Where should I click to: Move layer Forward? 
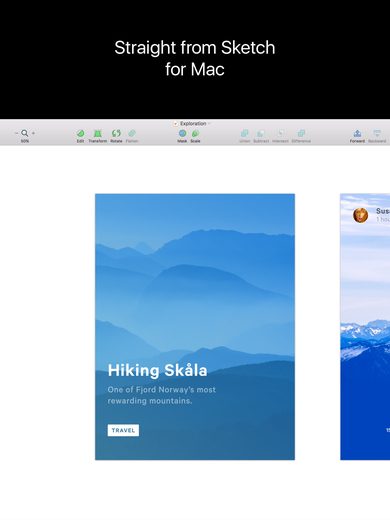click(357, 136)
